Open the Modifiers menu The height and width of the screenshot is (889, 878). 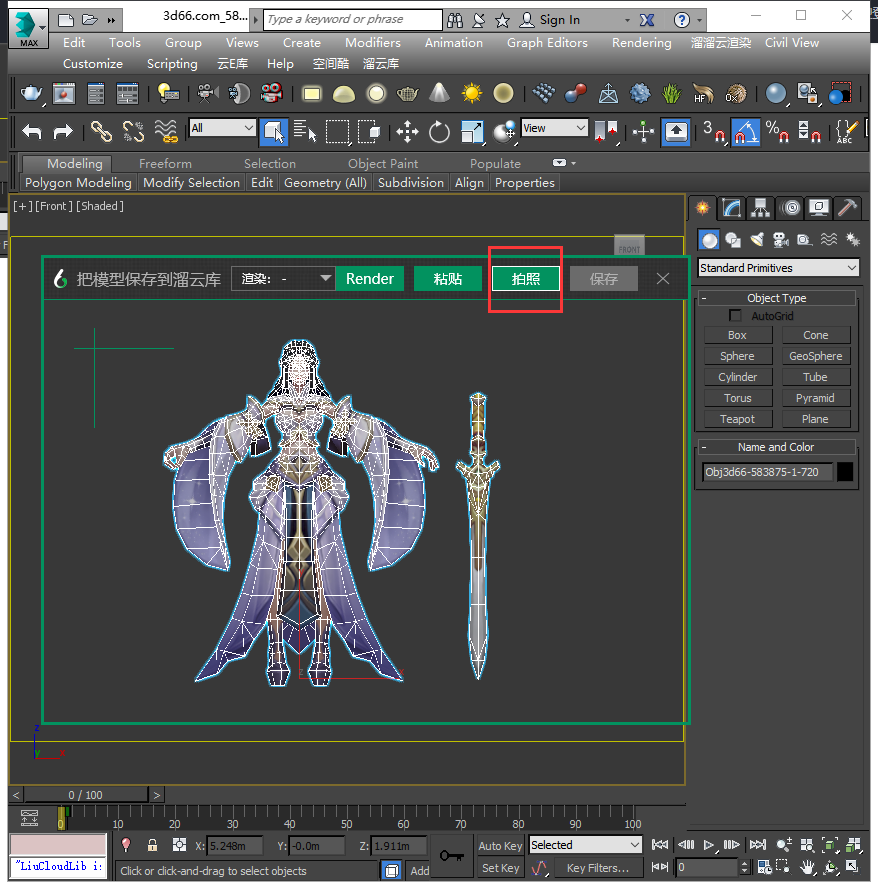coord(373,43)
